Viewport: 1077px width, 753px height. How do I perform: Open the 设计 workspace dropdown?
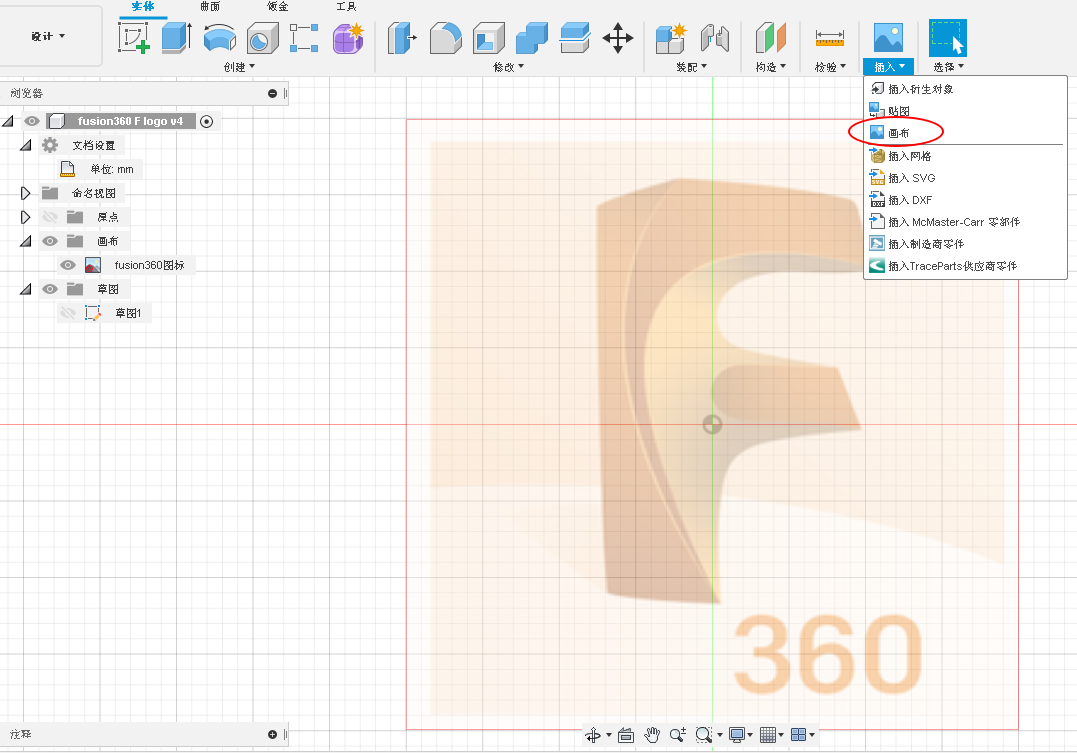tap(48, 36)
